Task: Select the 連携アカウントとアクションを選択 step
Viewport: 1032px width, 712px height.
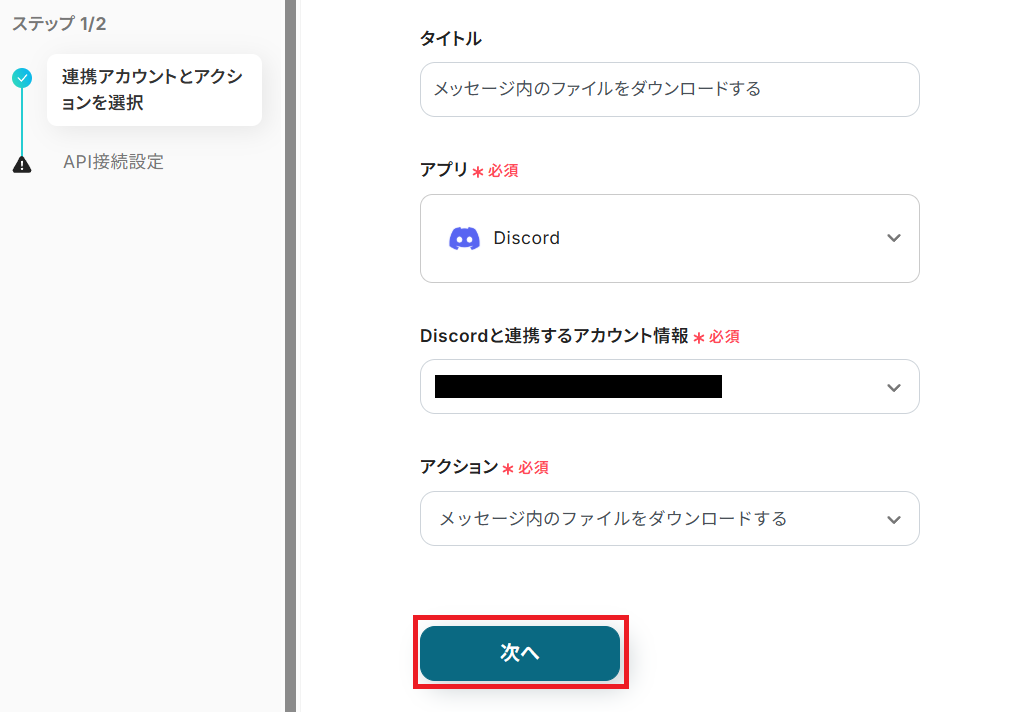Action: [153, 90]
